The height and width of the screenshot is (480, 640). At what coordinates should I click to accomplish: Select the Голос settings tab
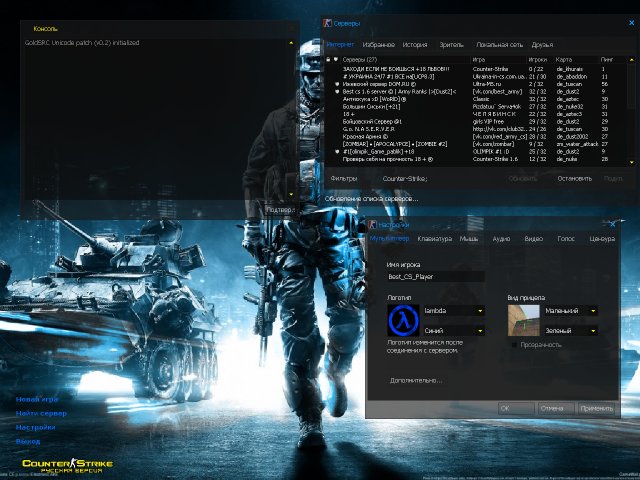click(566, 238)
